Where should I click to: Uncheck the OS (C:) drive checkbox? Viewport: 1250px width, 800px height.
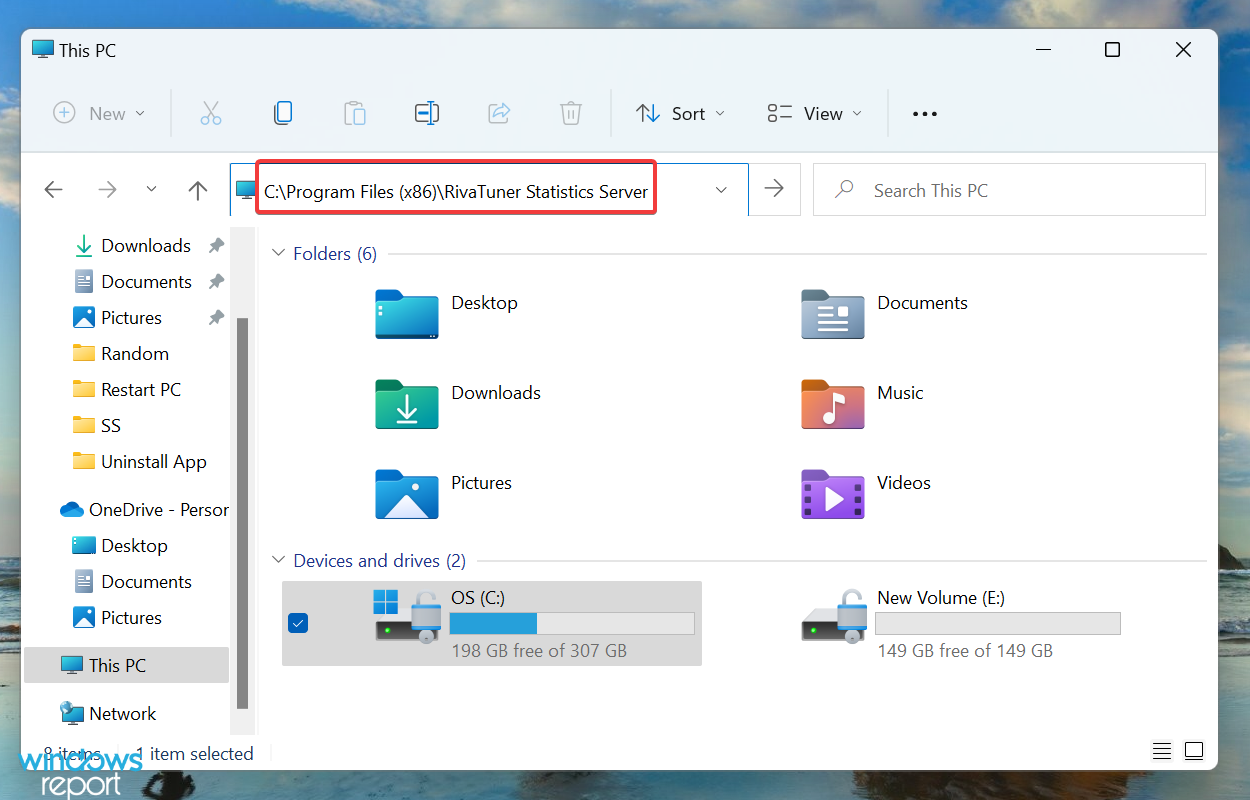[x=298, y=624]
